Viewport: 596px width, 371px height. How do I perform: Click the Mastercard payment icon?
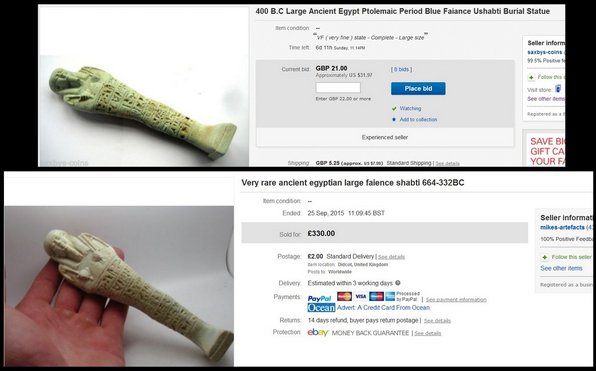[344, 296]
